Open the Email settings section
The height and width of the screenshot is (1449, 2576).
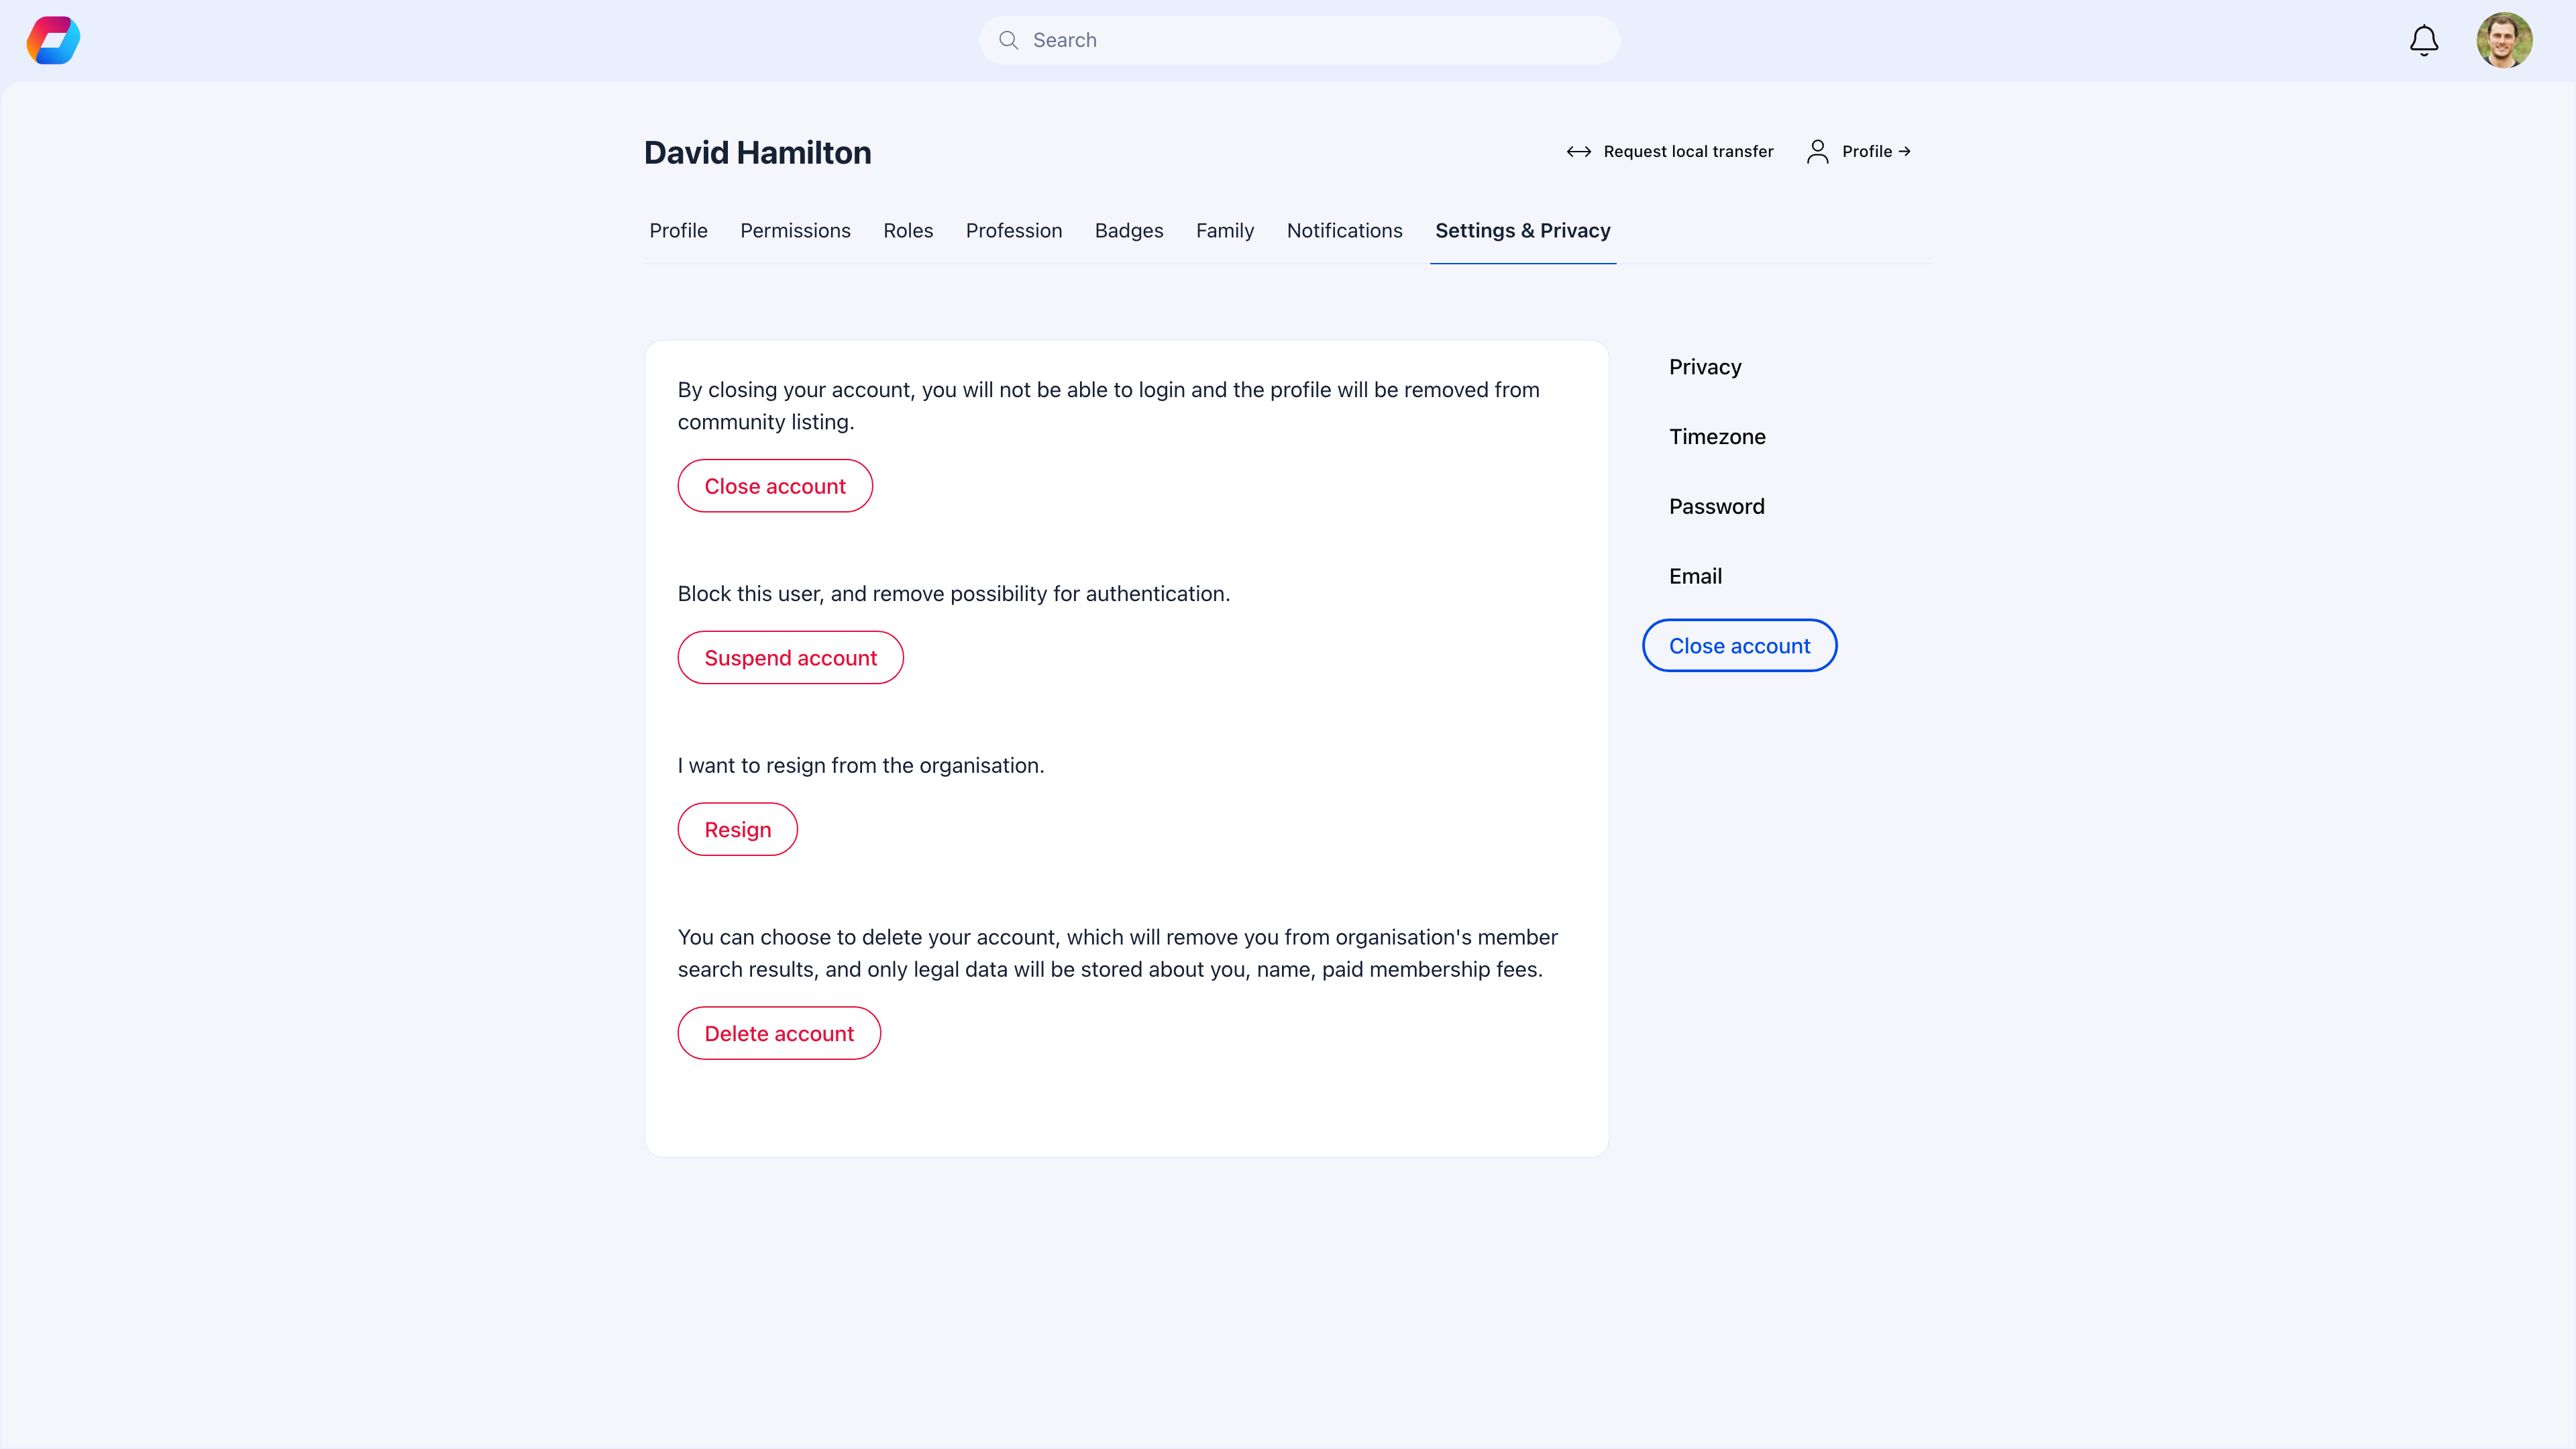1695,576
